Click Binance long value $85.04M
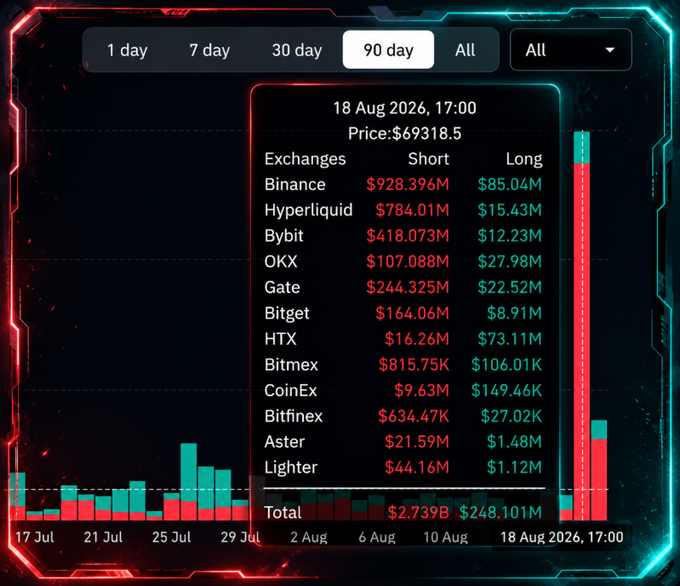The image size is (680, 586). (x=510, y=185)
